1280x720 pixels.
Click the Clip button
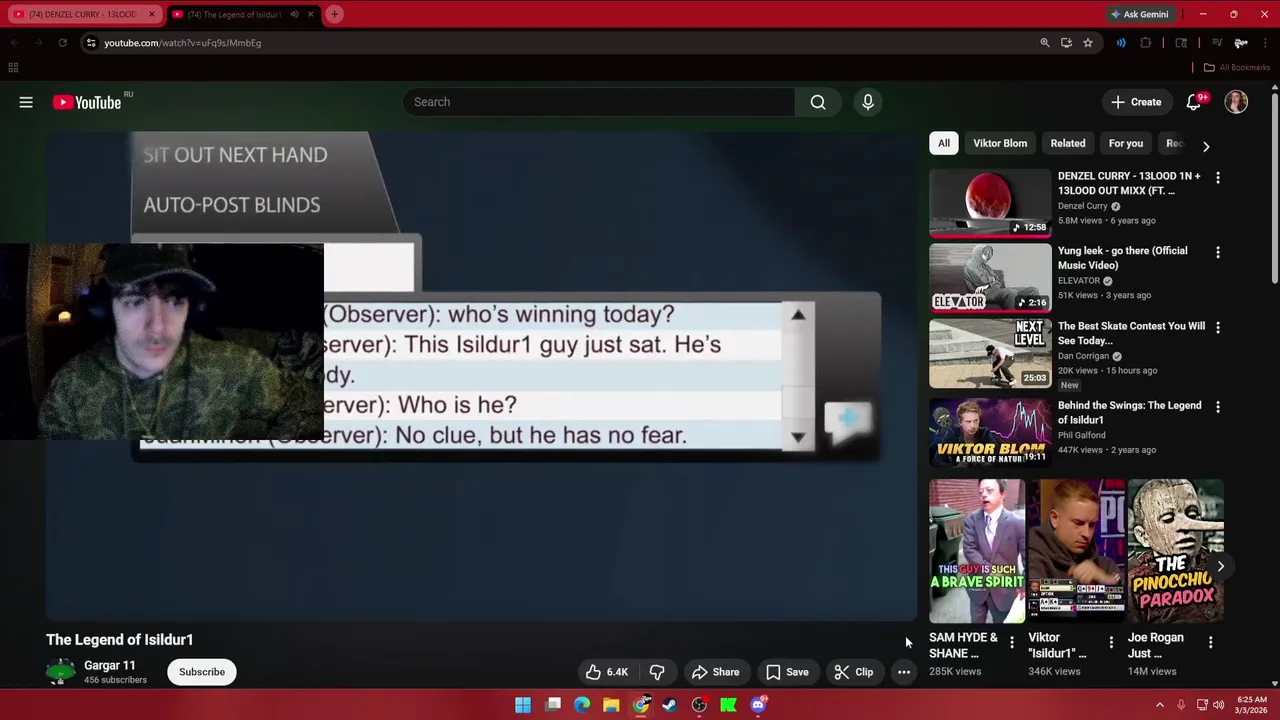pos(853,672)
